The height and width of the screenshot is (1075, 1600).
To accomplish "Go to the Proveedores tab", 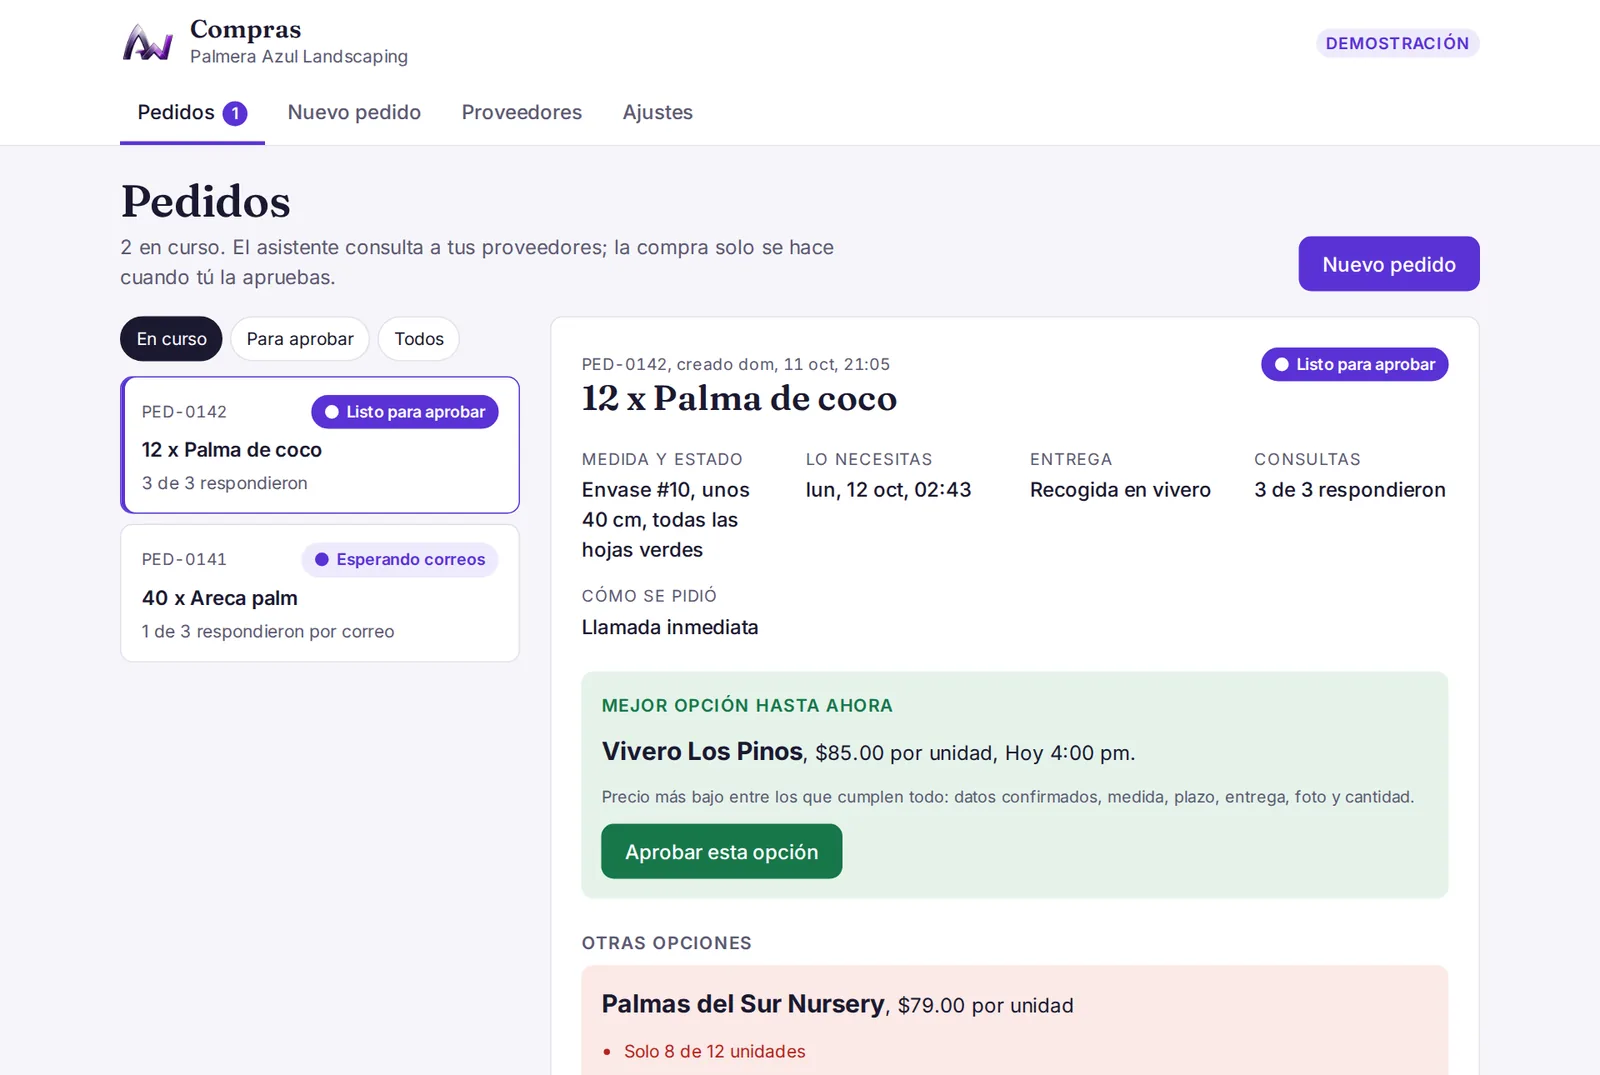I will click(521, 113).
